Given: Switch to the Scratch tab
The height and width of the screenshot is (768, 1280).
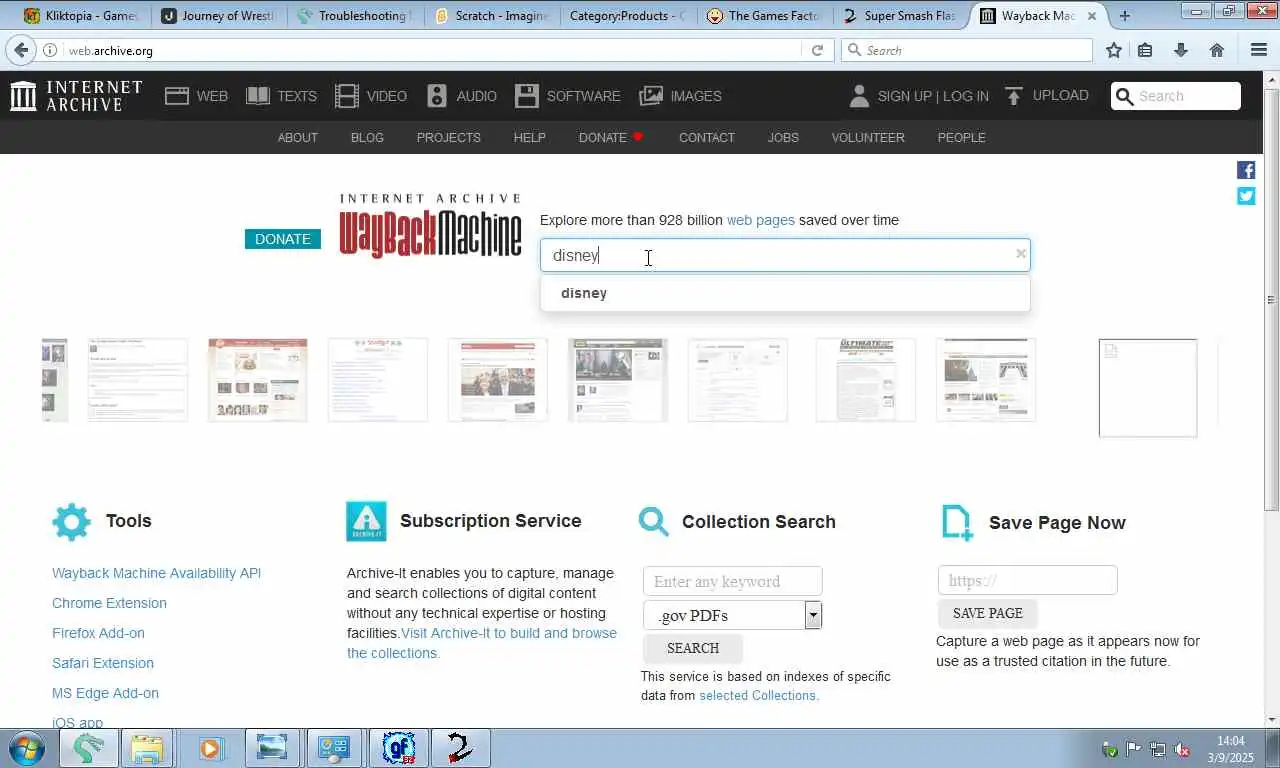Looking at the screenshot, I should (492, 16).
